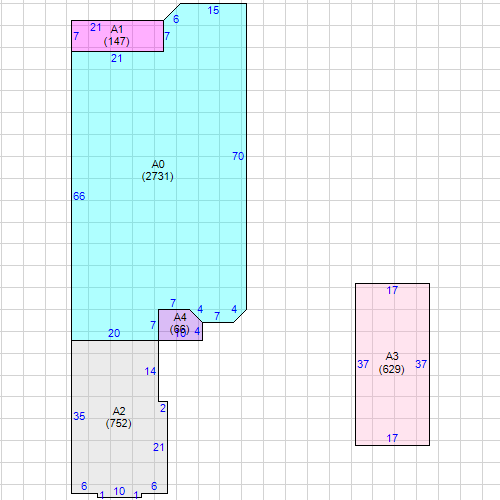
Task: Click the 14 dimension on A2's right edge
Action: point(150,371)
